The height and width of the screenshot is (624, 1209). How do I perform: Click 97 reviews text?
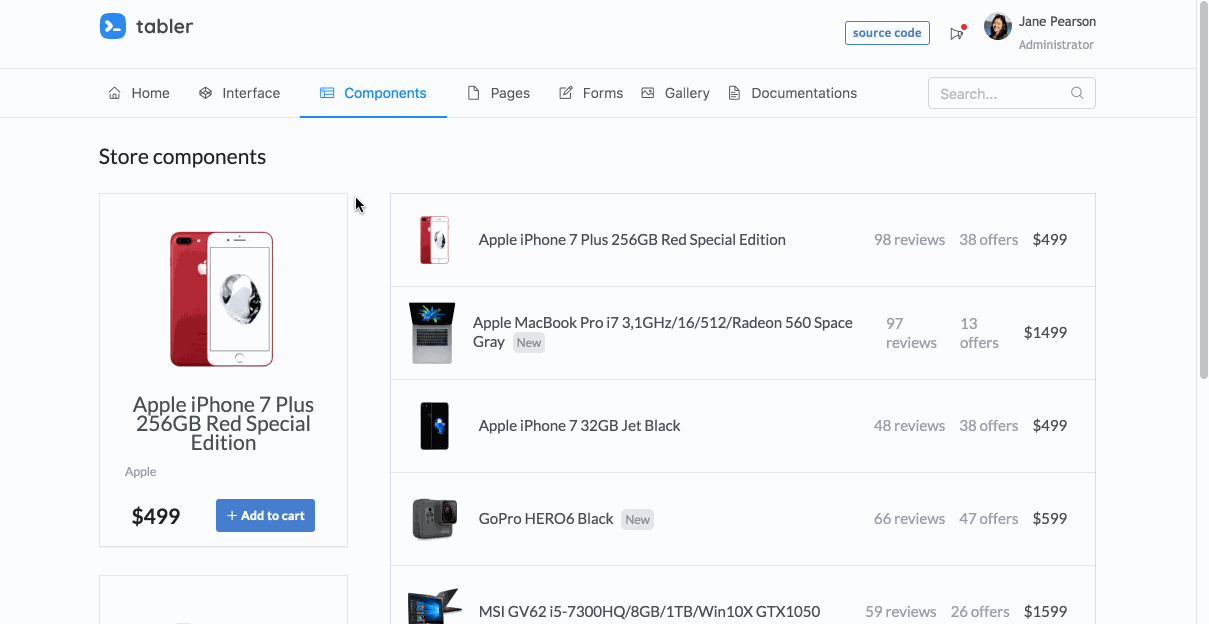point(911,333)
